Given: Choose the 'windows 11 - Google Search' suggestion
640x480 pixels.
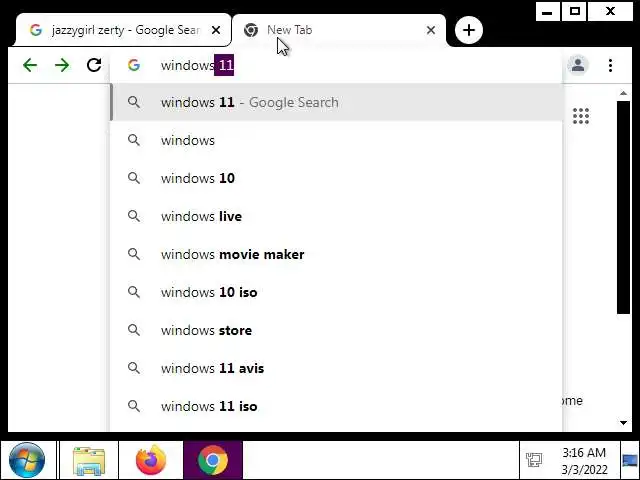Looking at the screenshot, I should (x=337, y=102).
